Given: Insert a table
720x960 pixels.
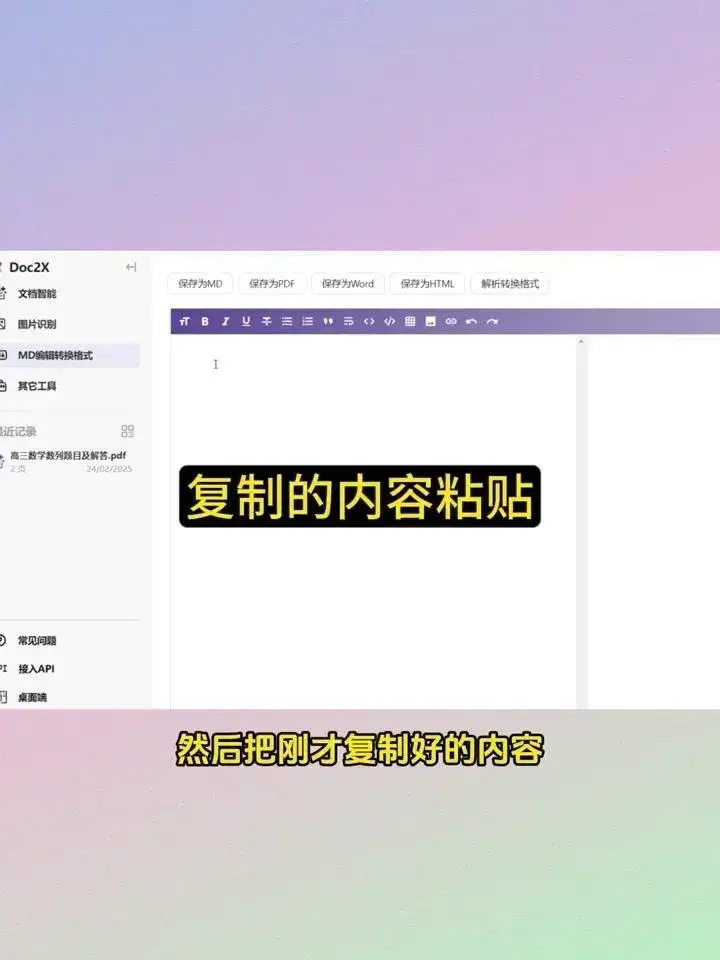Looking at the screenshot, I should [410, 321].
